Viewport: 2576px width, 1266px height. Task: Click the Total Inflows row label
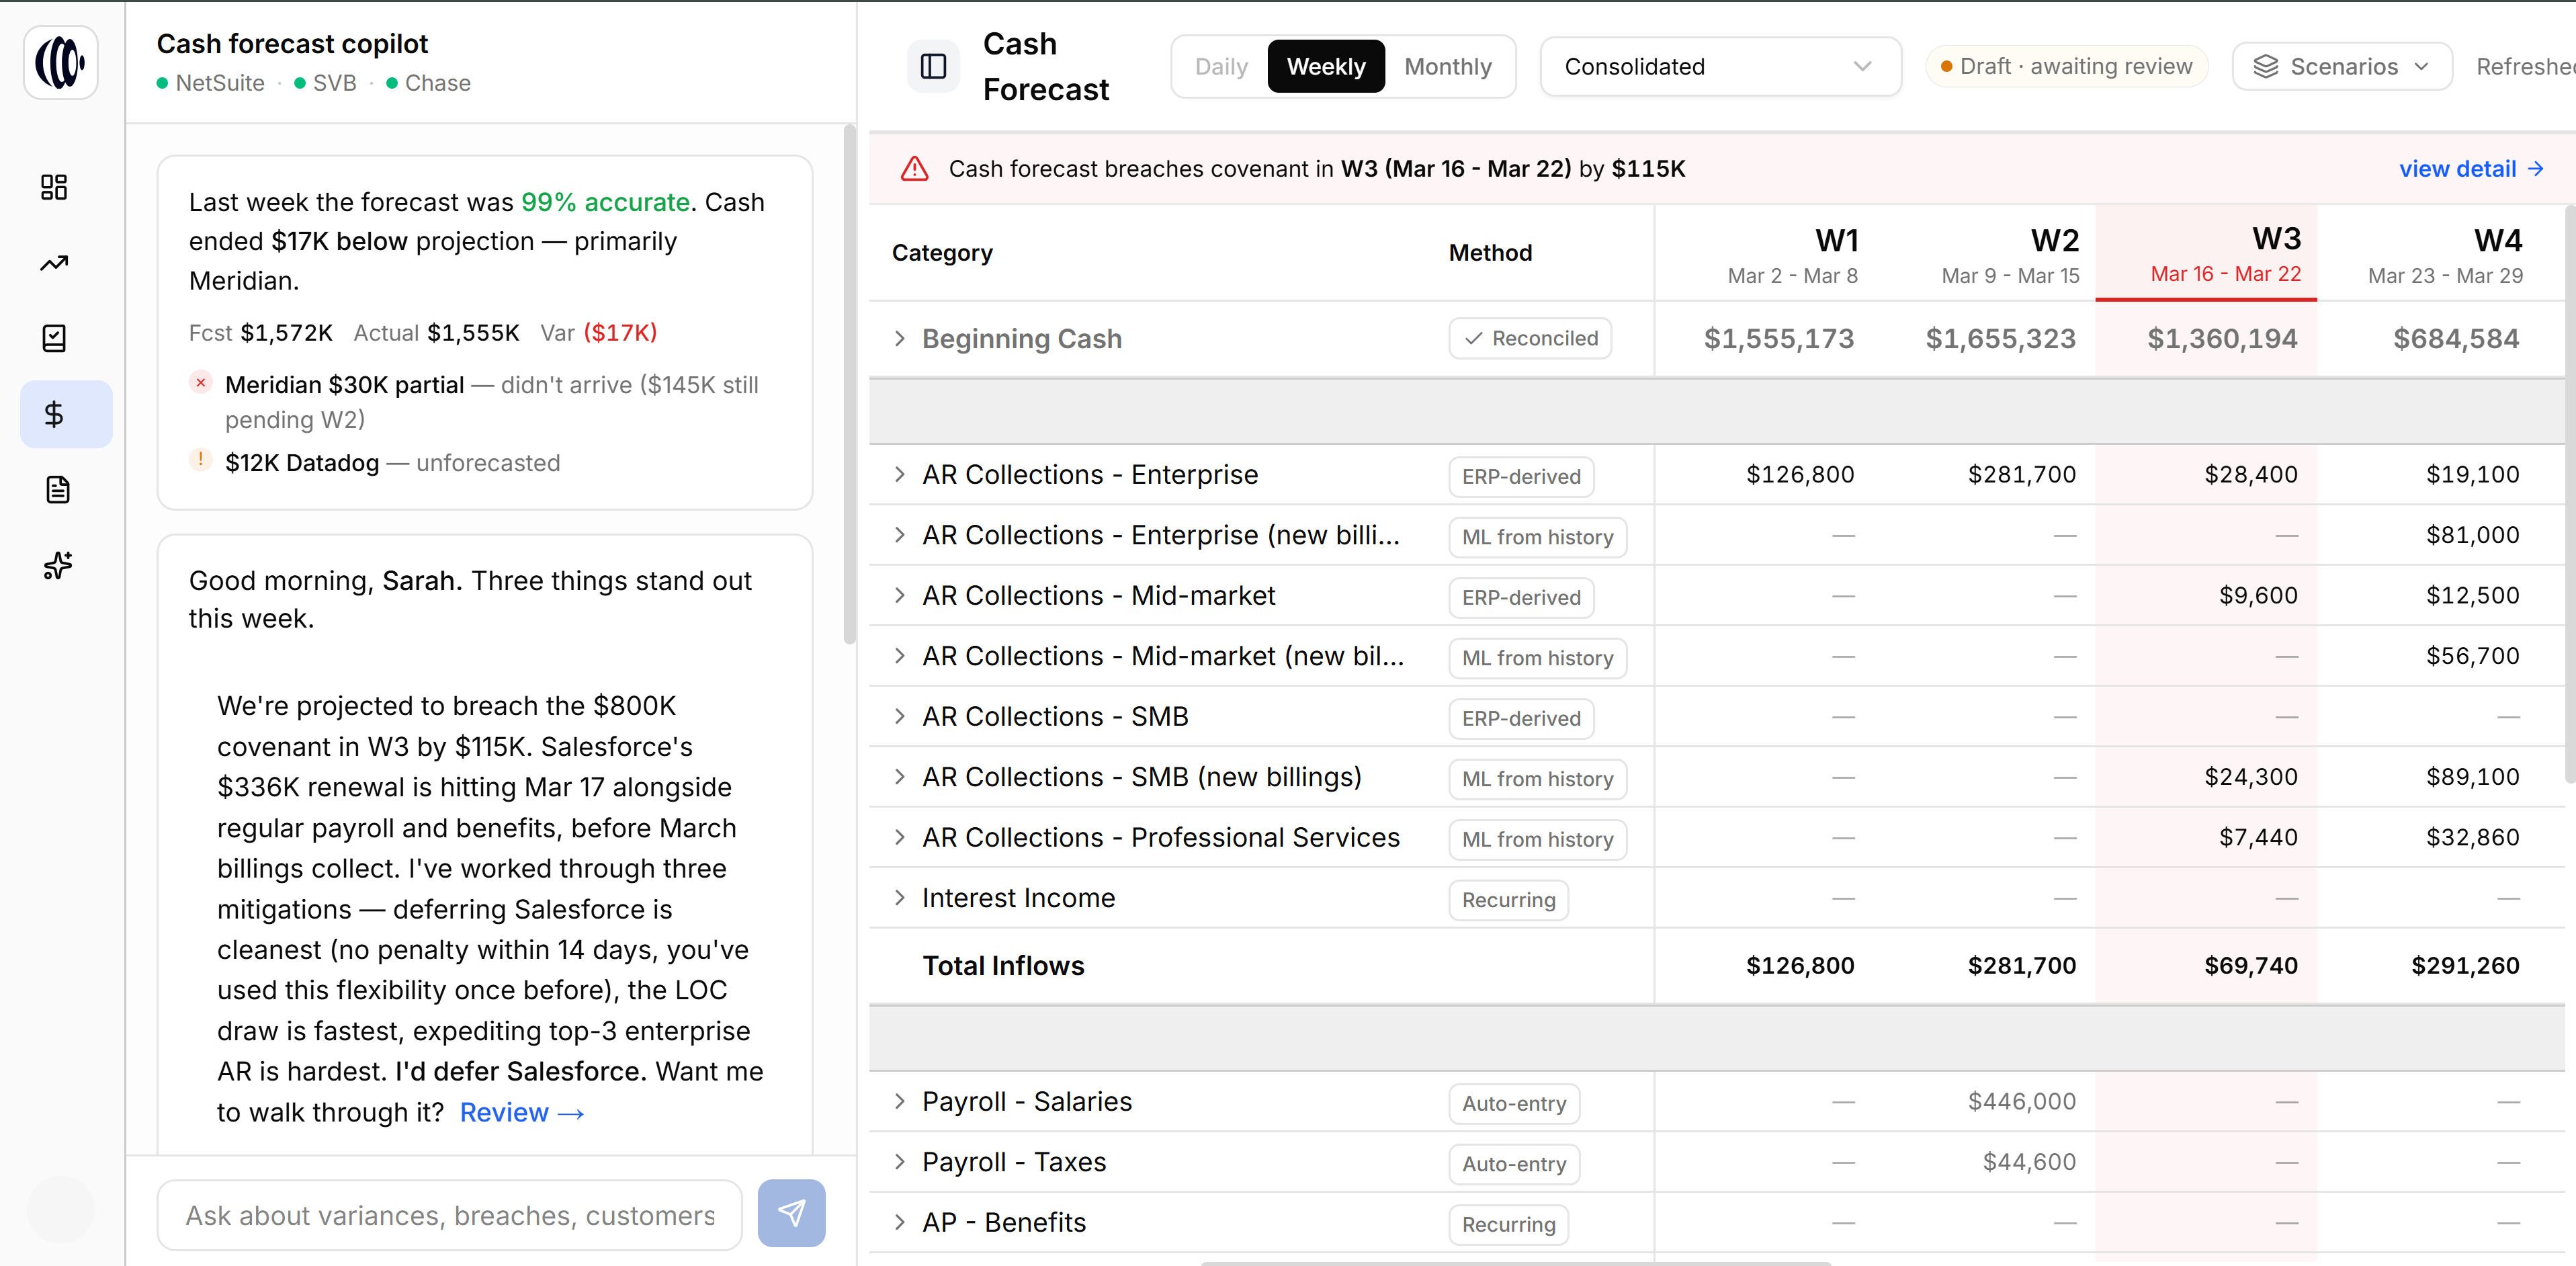tap(1003, 966)
